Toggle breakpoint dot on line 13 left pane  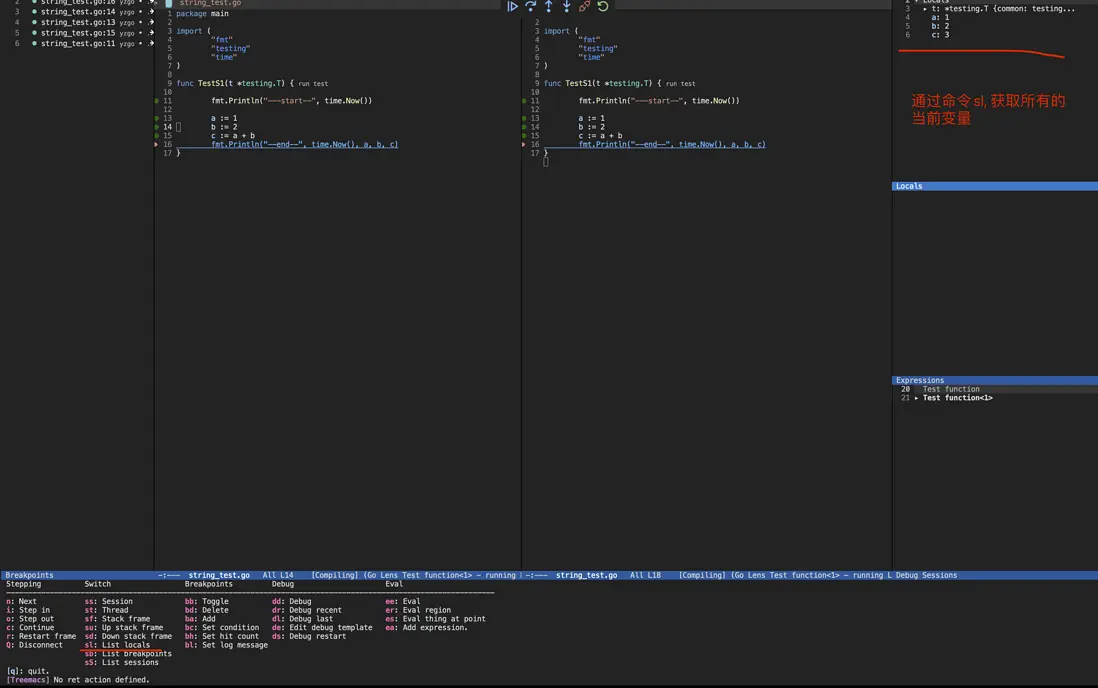(x=157, y=119)
